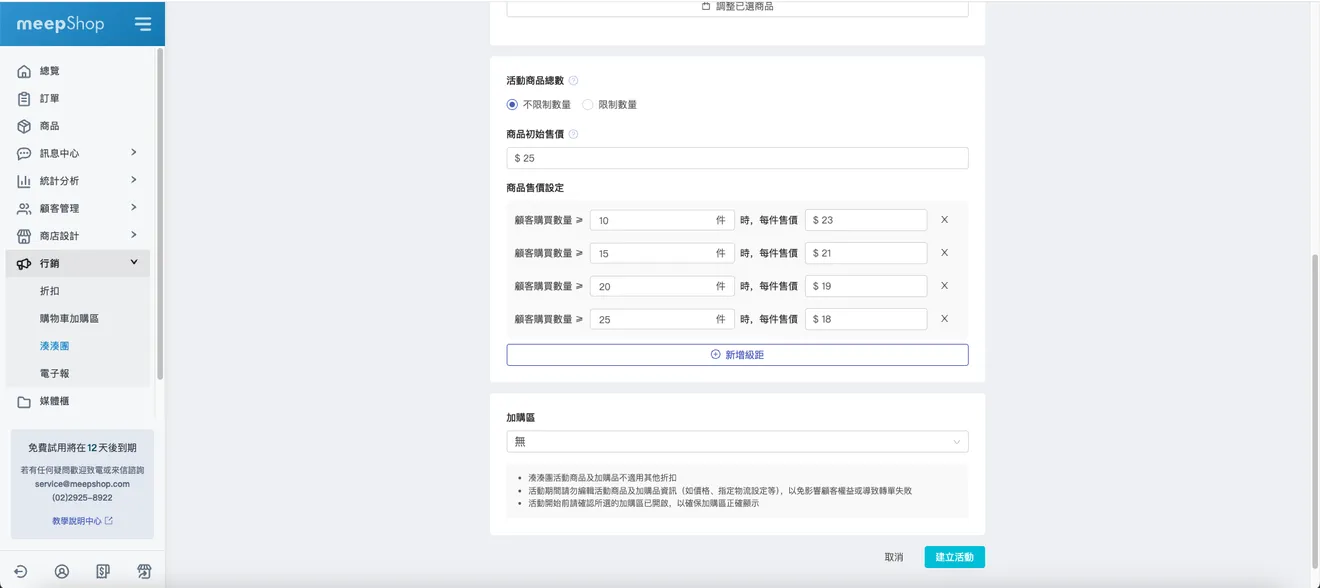Image resolution: width=1320 pixels, height=588 pixels.
Task: Expand the 商店設計 submenu
Action: coord(134,235)
